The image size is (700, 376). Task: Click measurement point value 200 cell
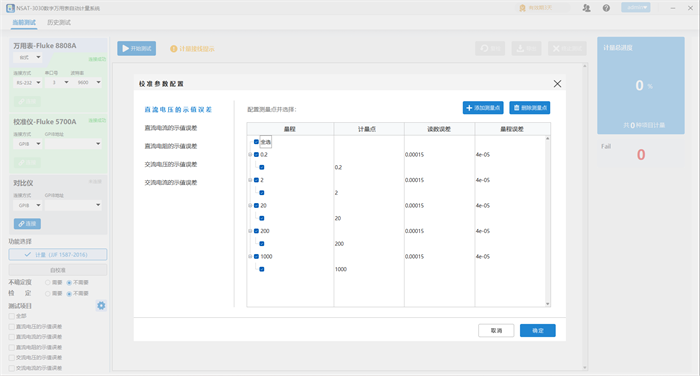click(339, 244)
